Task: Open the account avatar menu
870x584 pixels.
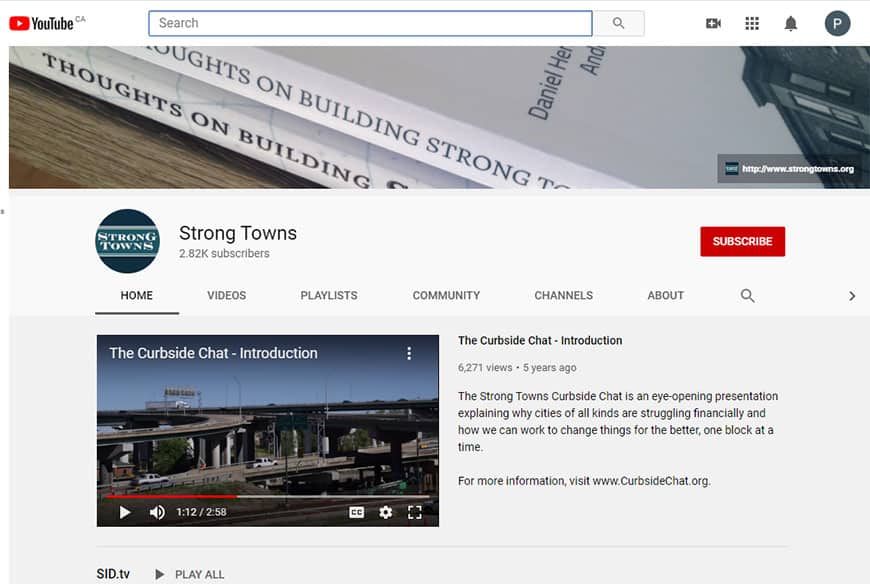Action: [837, 23]
